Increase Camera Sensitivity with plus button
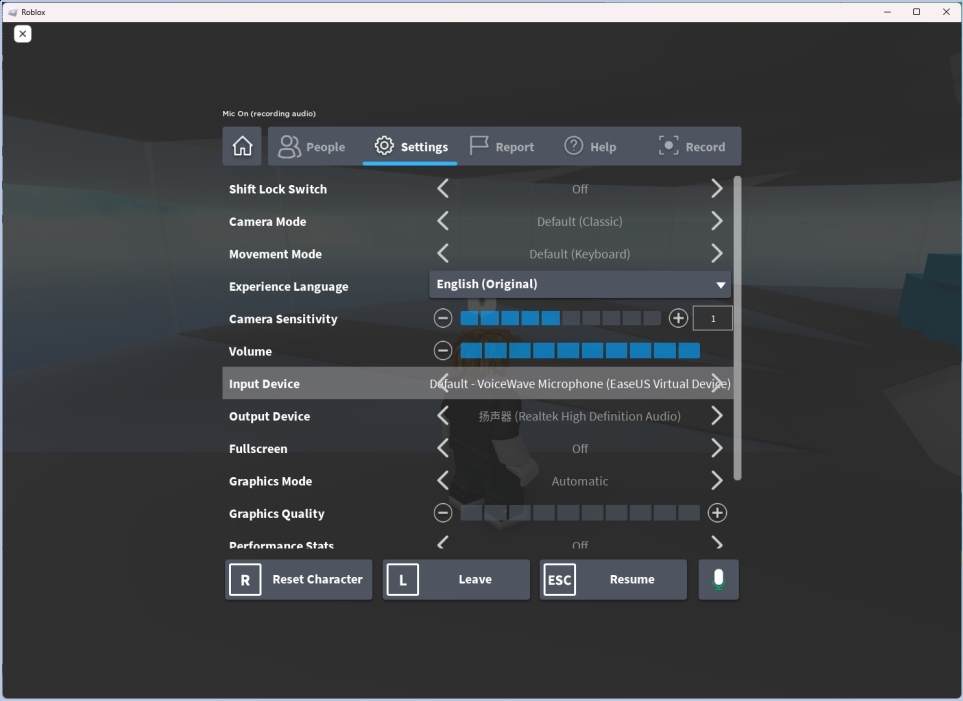This screenshot has height=701, width=963. [678, 318]
